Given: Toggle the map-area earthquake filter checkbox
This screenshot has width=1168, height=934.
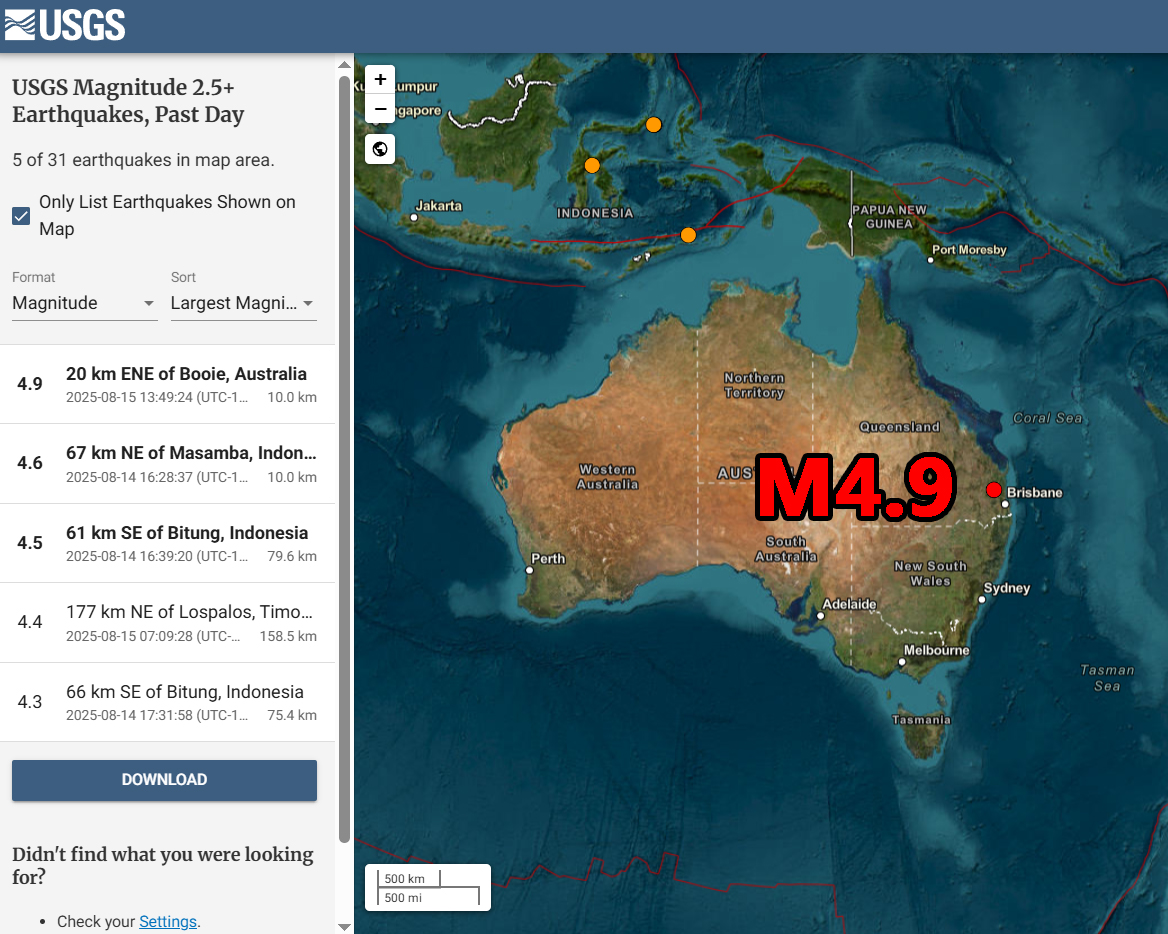Looking at the screenshot, I should tap(21, 215).
